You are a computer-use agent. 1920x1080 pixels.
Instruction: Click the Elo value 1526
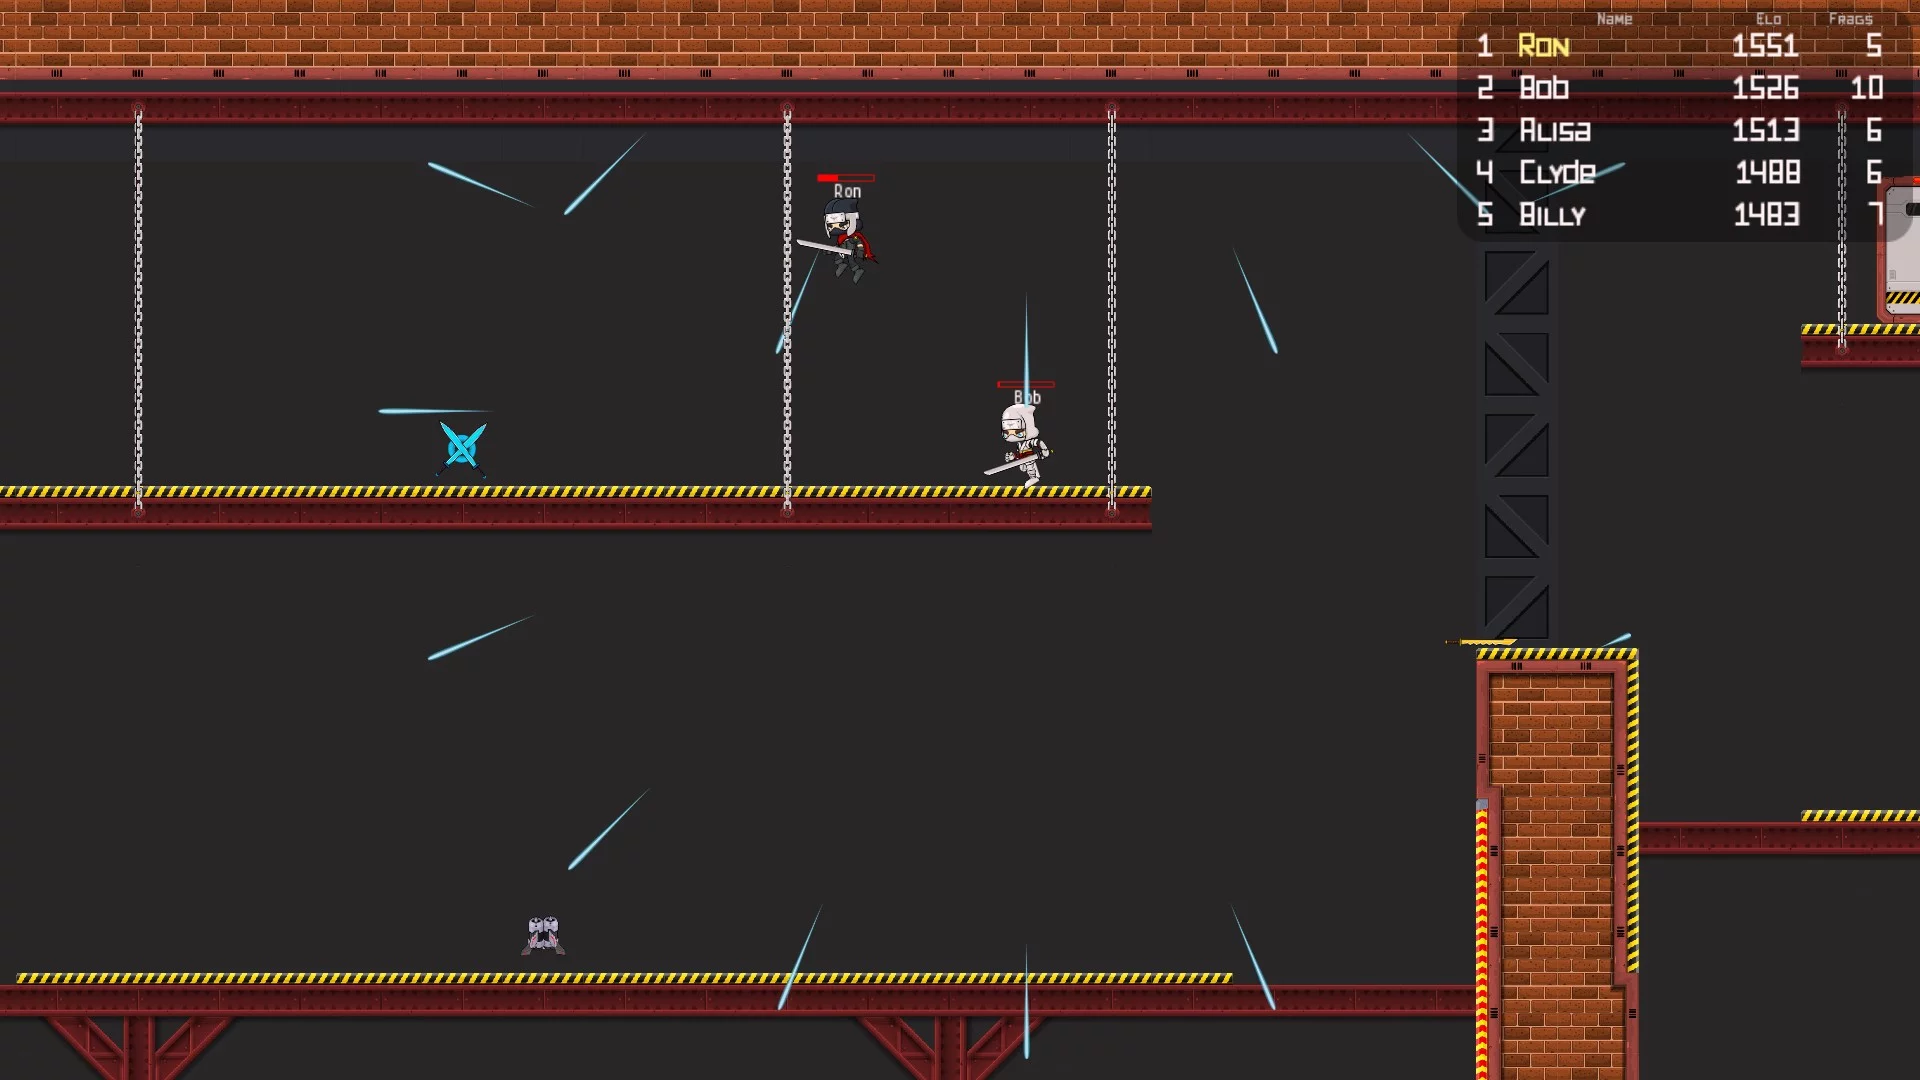[x=1765, y=88]
